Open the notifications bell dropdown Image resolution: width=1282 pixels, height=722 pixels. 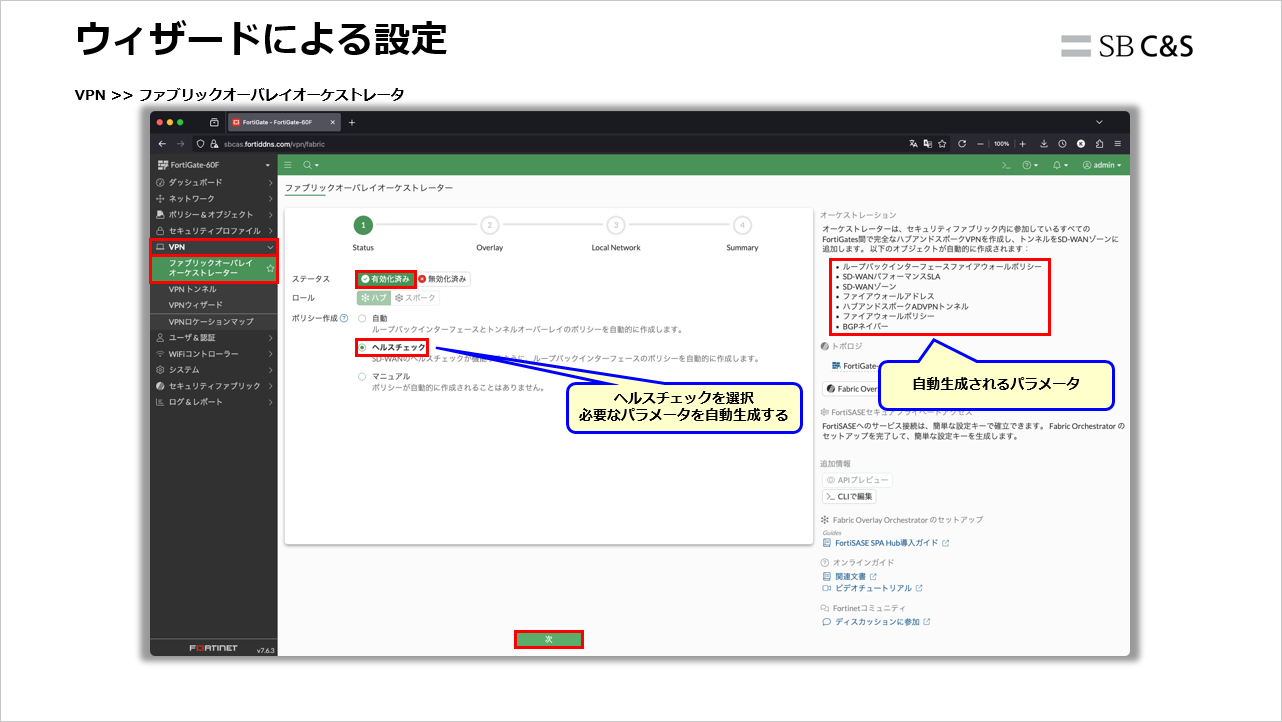(x=1060, y=165)
